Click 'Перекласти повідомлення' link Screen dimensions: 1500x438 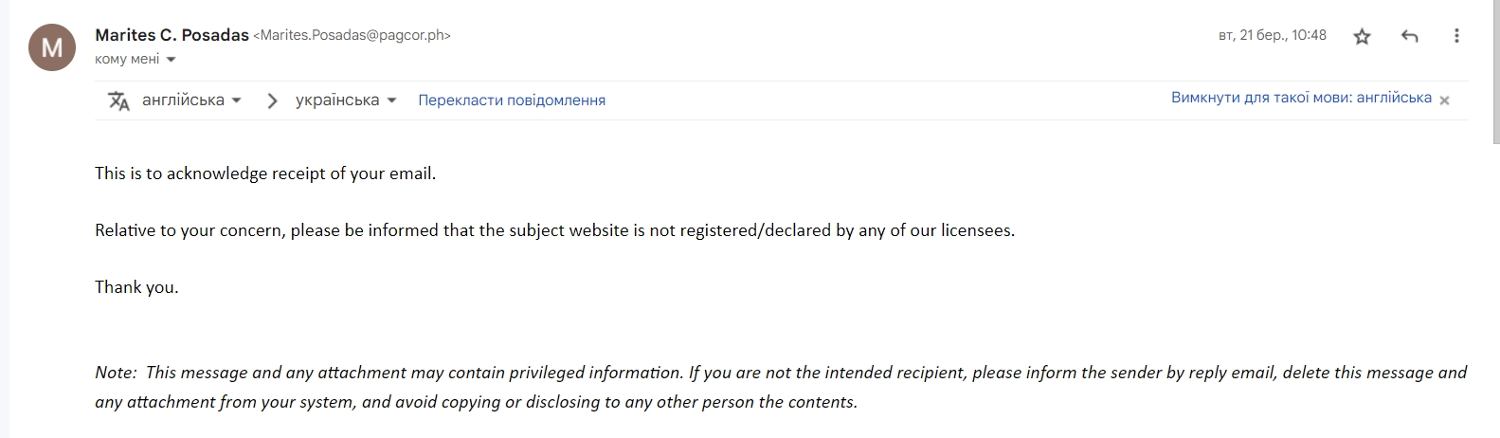point(511,100)
